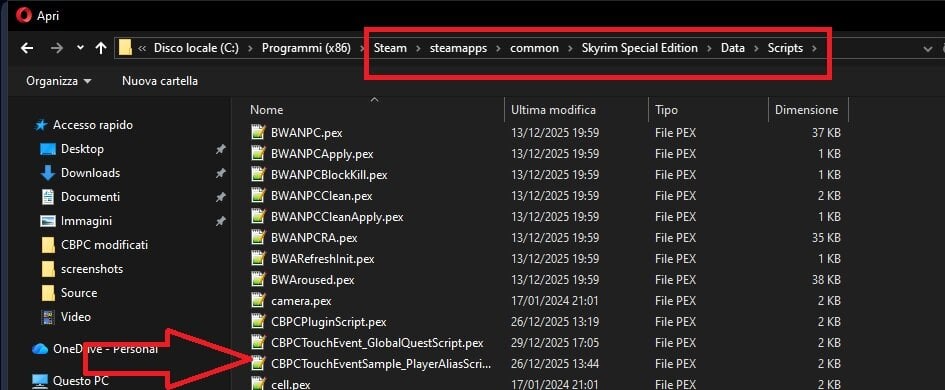This screenshot has width=945, height=390.
Task: Expand chevron after Data breadcrumb
Action: (x=756, y=48)
